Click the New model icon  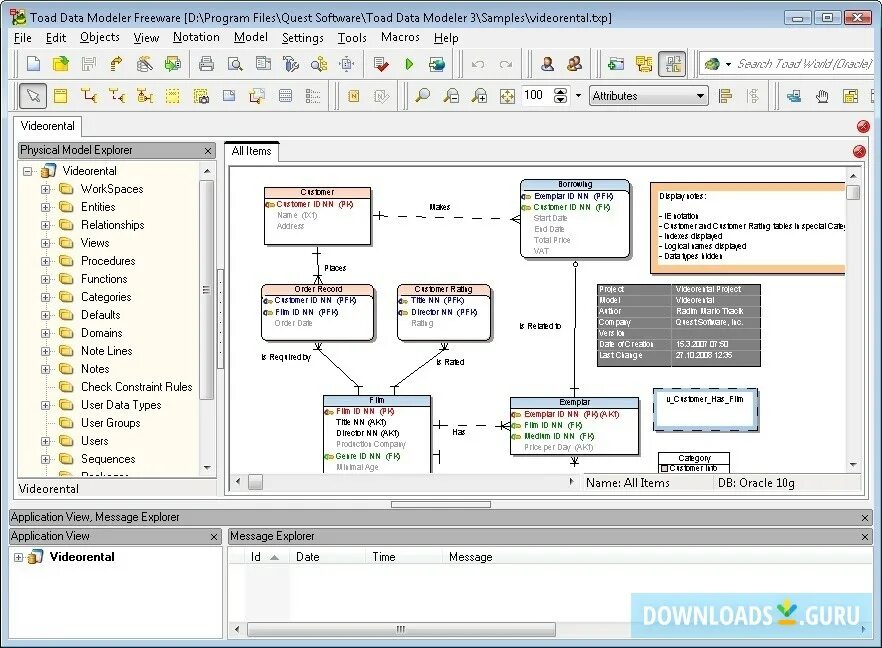click(x=33, y=64)
